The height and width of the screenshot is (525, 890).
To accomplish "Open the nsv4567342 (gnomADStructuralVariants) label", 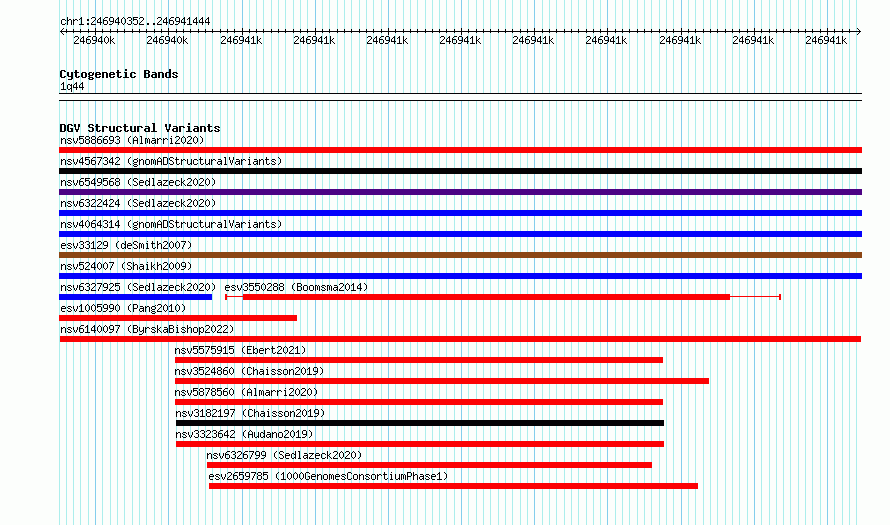I will click(x=171, y=161).
